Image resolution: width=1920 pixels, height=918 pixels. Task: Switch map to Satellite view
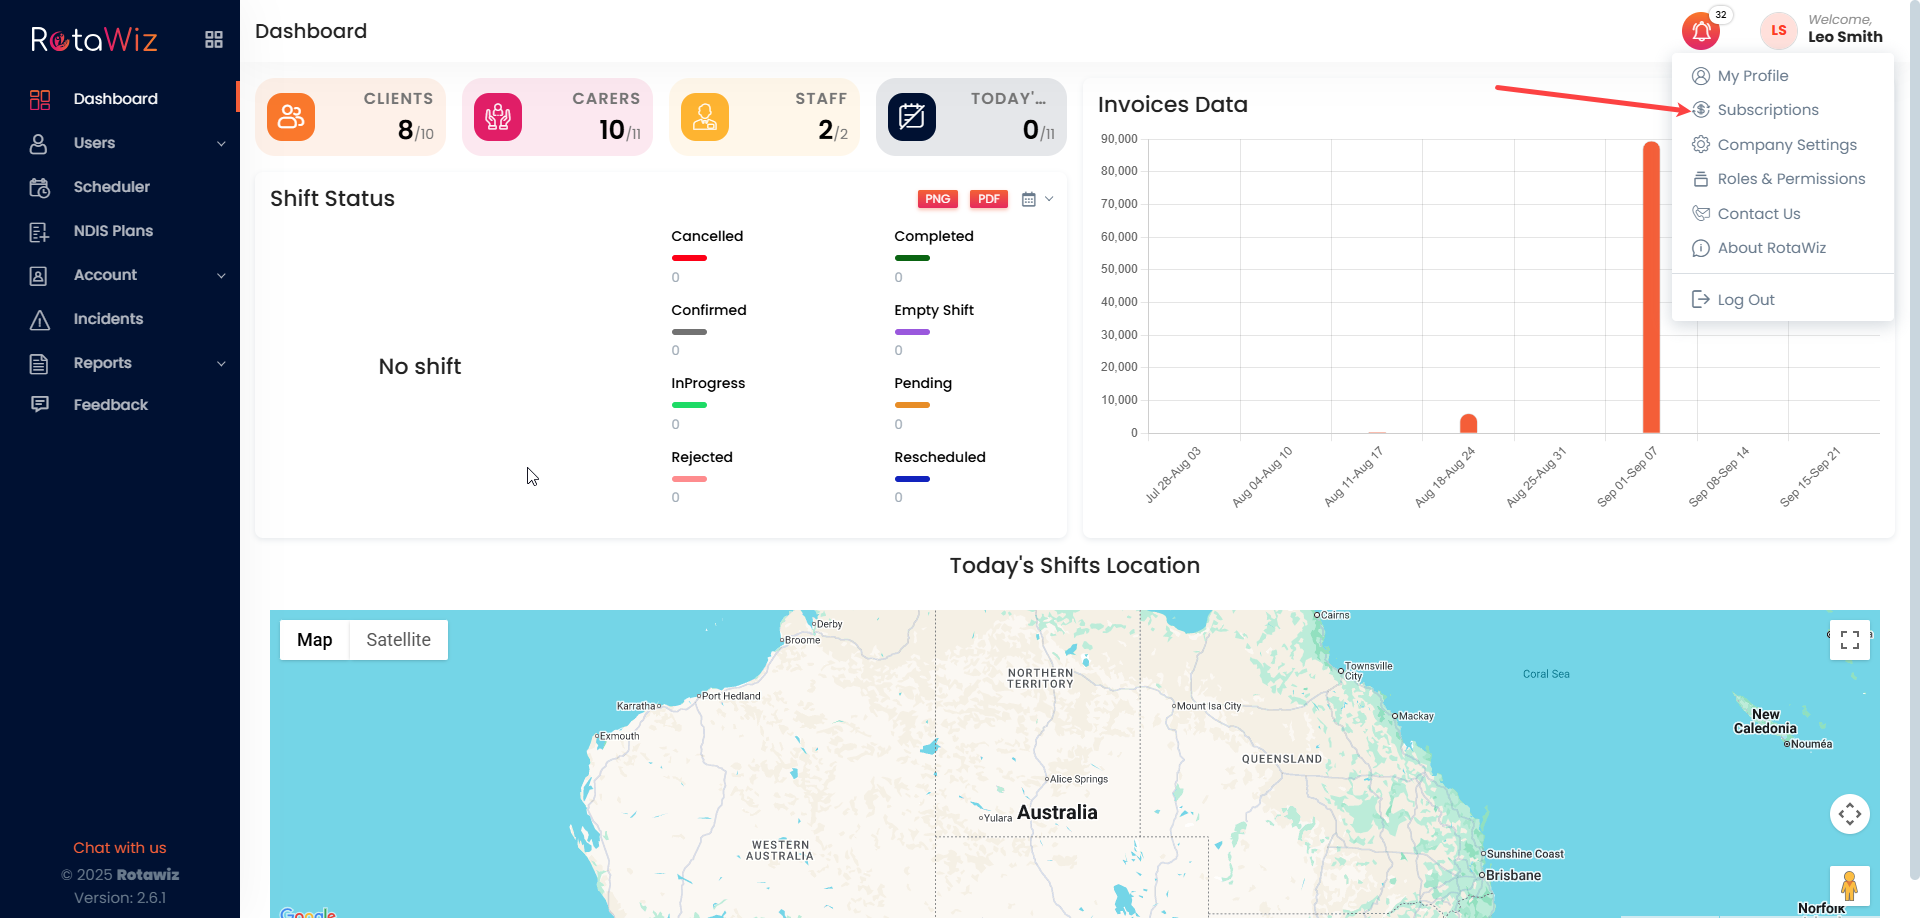tap(398, 640)
